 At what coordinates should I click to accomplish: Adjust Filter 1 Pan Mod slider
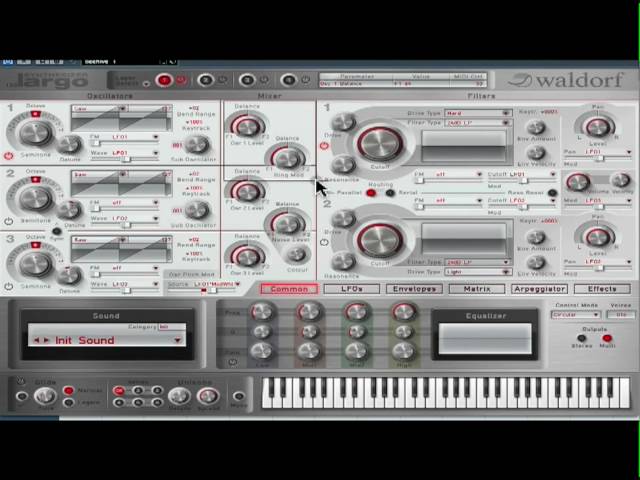(x=598, y=159)
